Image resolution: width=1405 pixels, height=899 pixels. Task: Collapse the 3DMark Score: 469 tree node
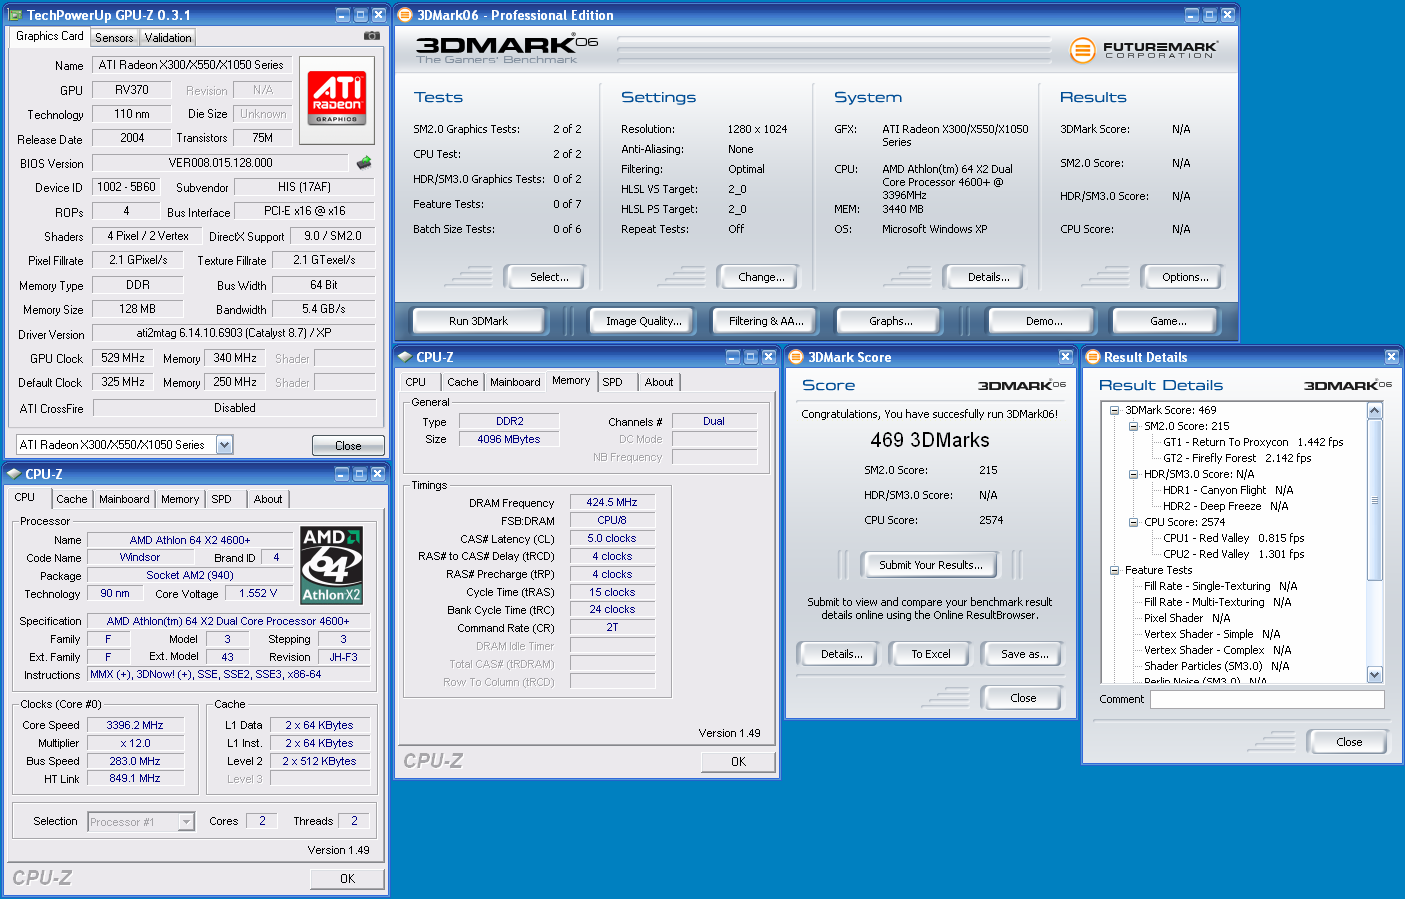[x=1114, y=410]
